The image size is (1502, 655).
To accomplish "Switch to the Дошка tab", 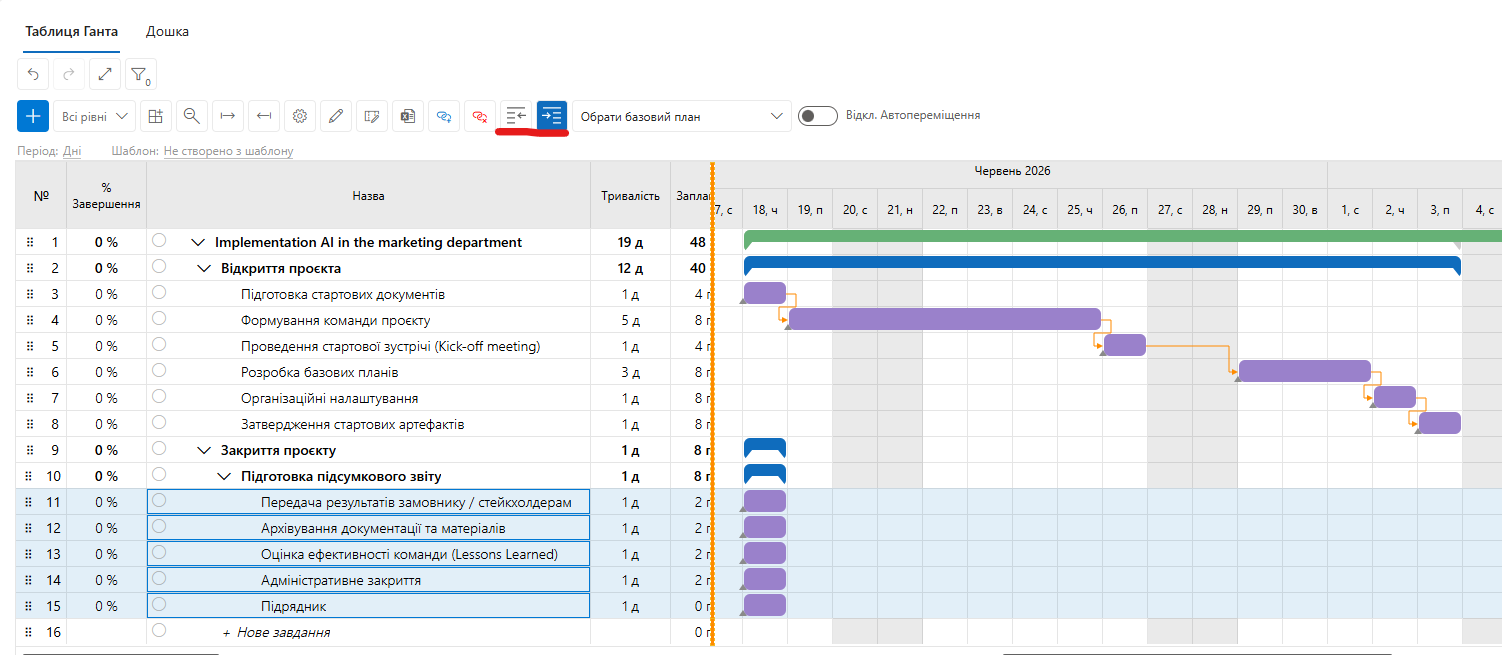I will pos(167,31).
